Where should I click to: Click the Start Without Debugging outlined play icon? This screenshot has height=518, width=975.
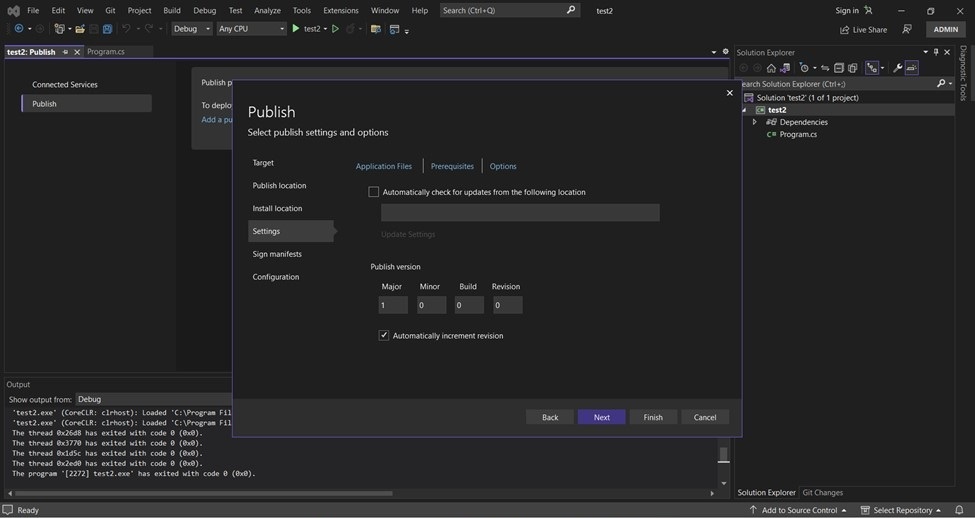tap(335, 29)
